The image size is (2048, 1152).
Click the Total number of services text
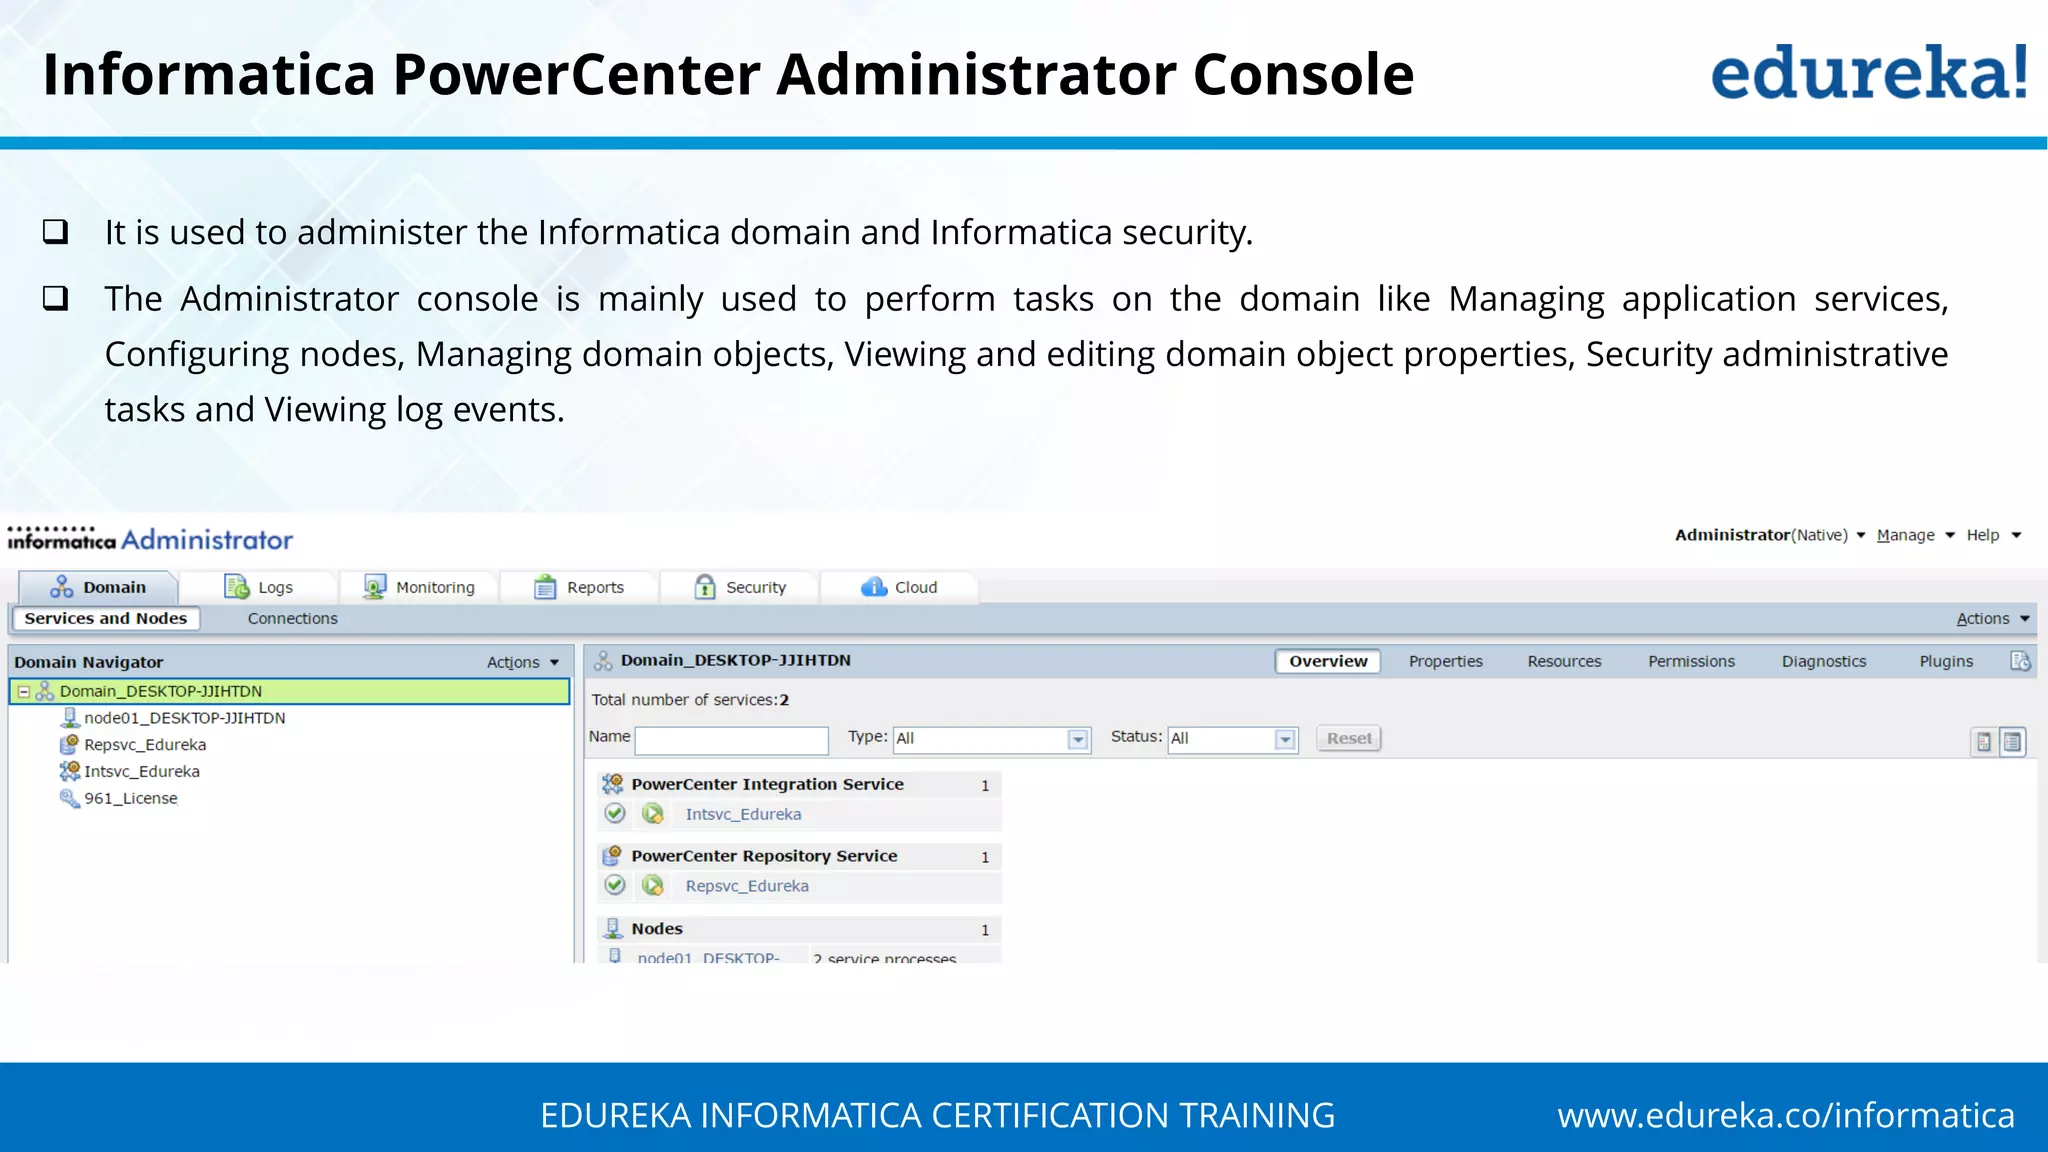click(690, 700)
